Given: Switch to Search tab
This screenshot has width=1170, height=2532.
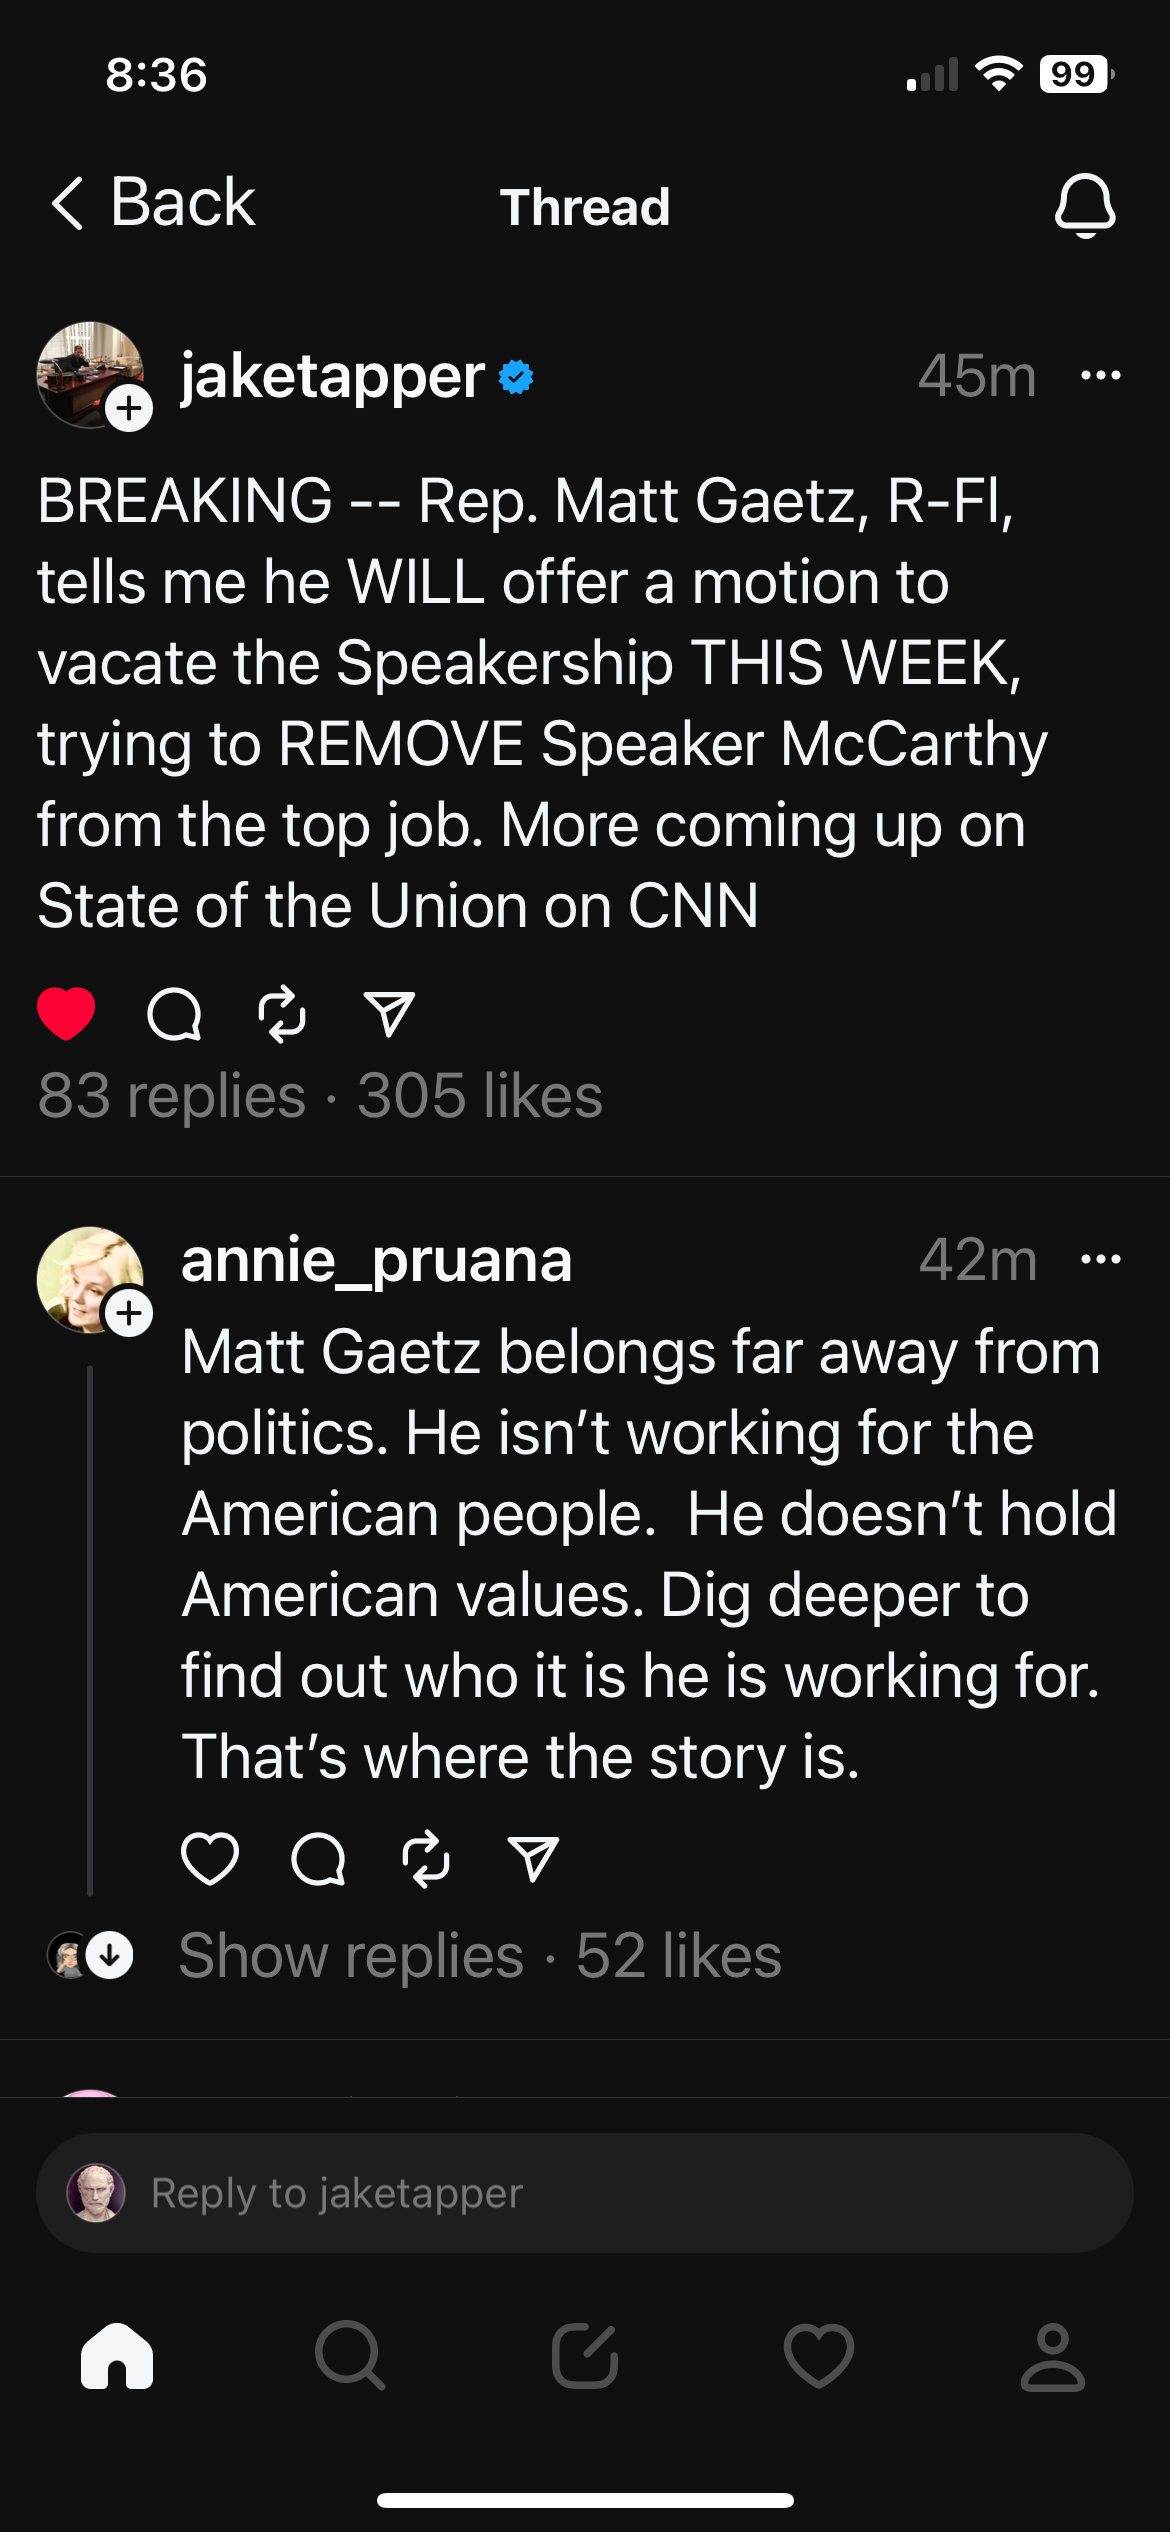Looking at the screenshot, I should 350,2356.
